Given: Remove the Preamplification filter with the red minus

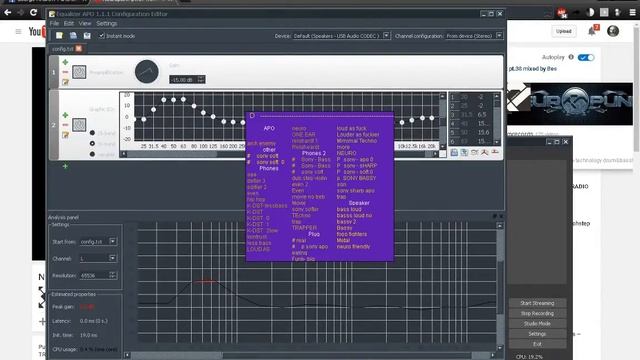Looking at the screenshot, I should click(65, 72).
